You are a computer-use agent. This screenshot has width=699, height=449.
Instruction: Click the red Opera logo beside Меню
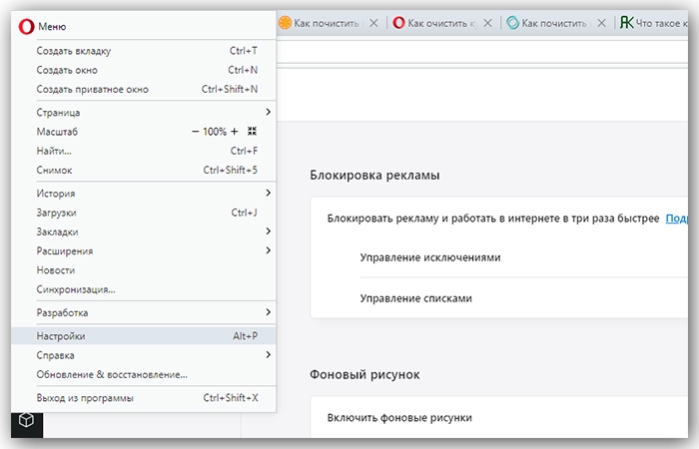pyautogui.click(x=26, y=27)
